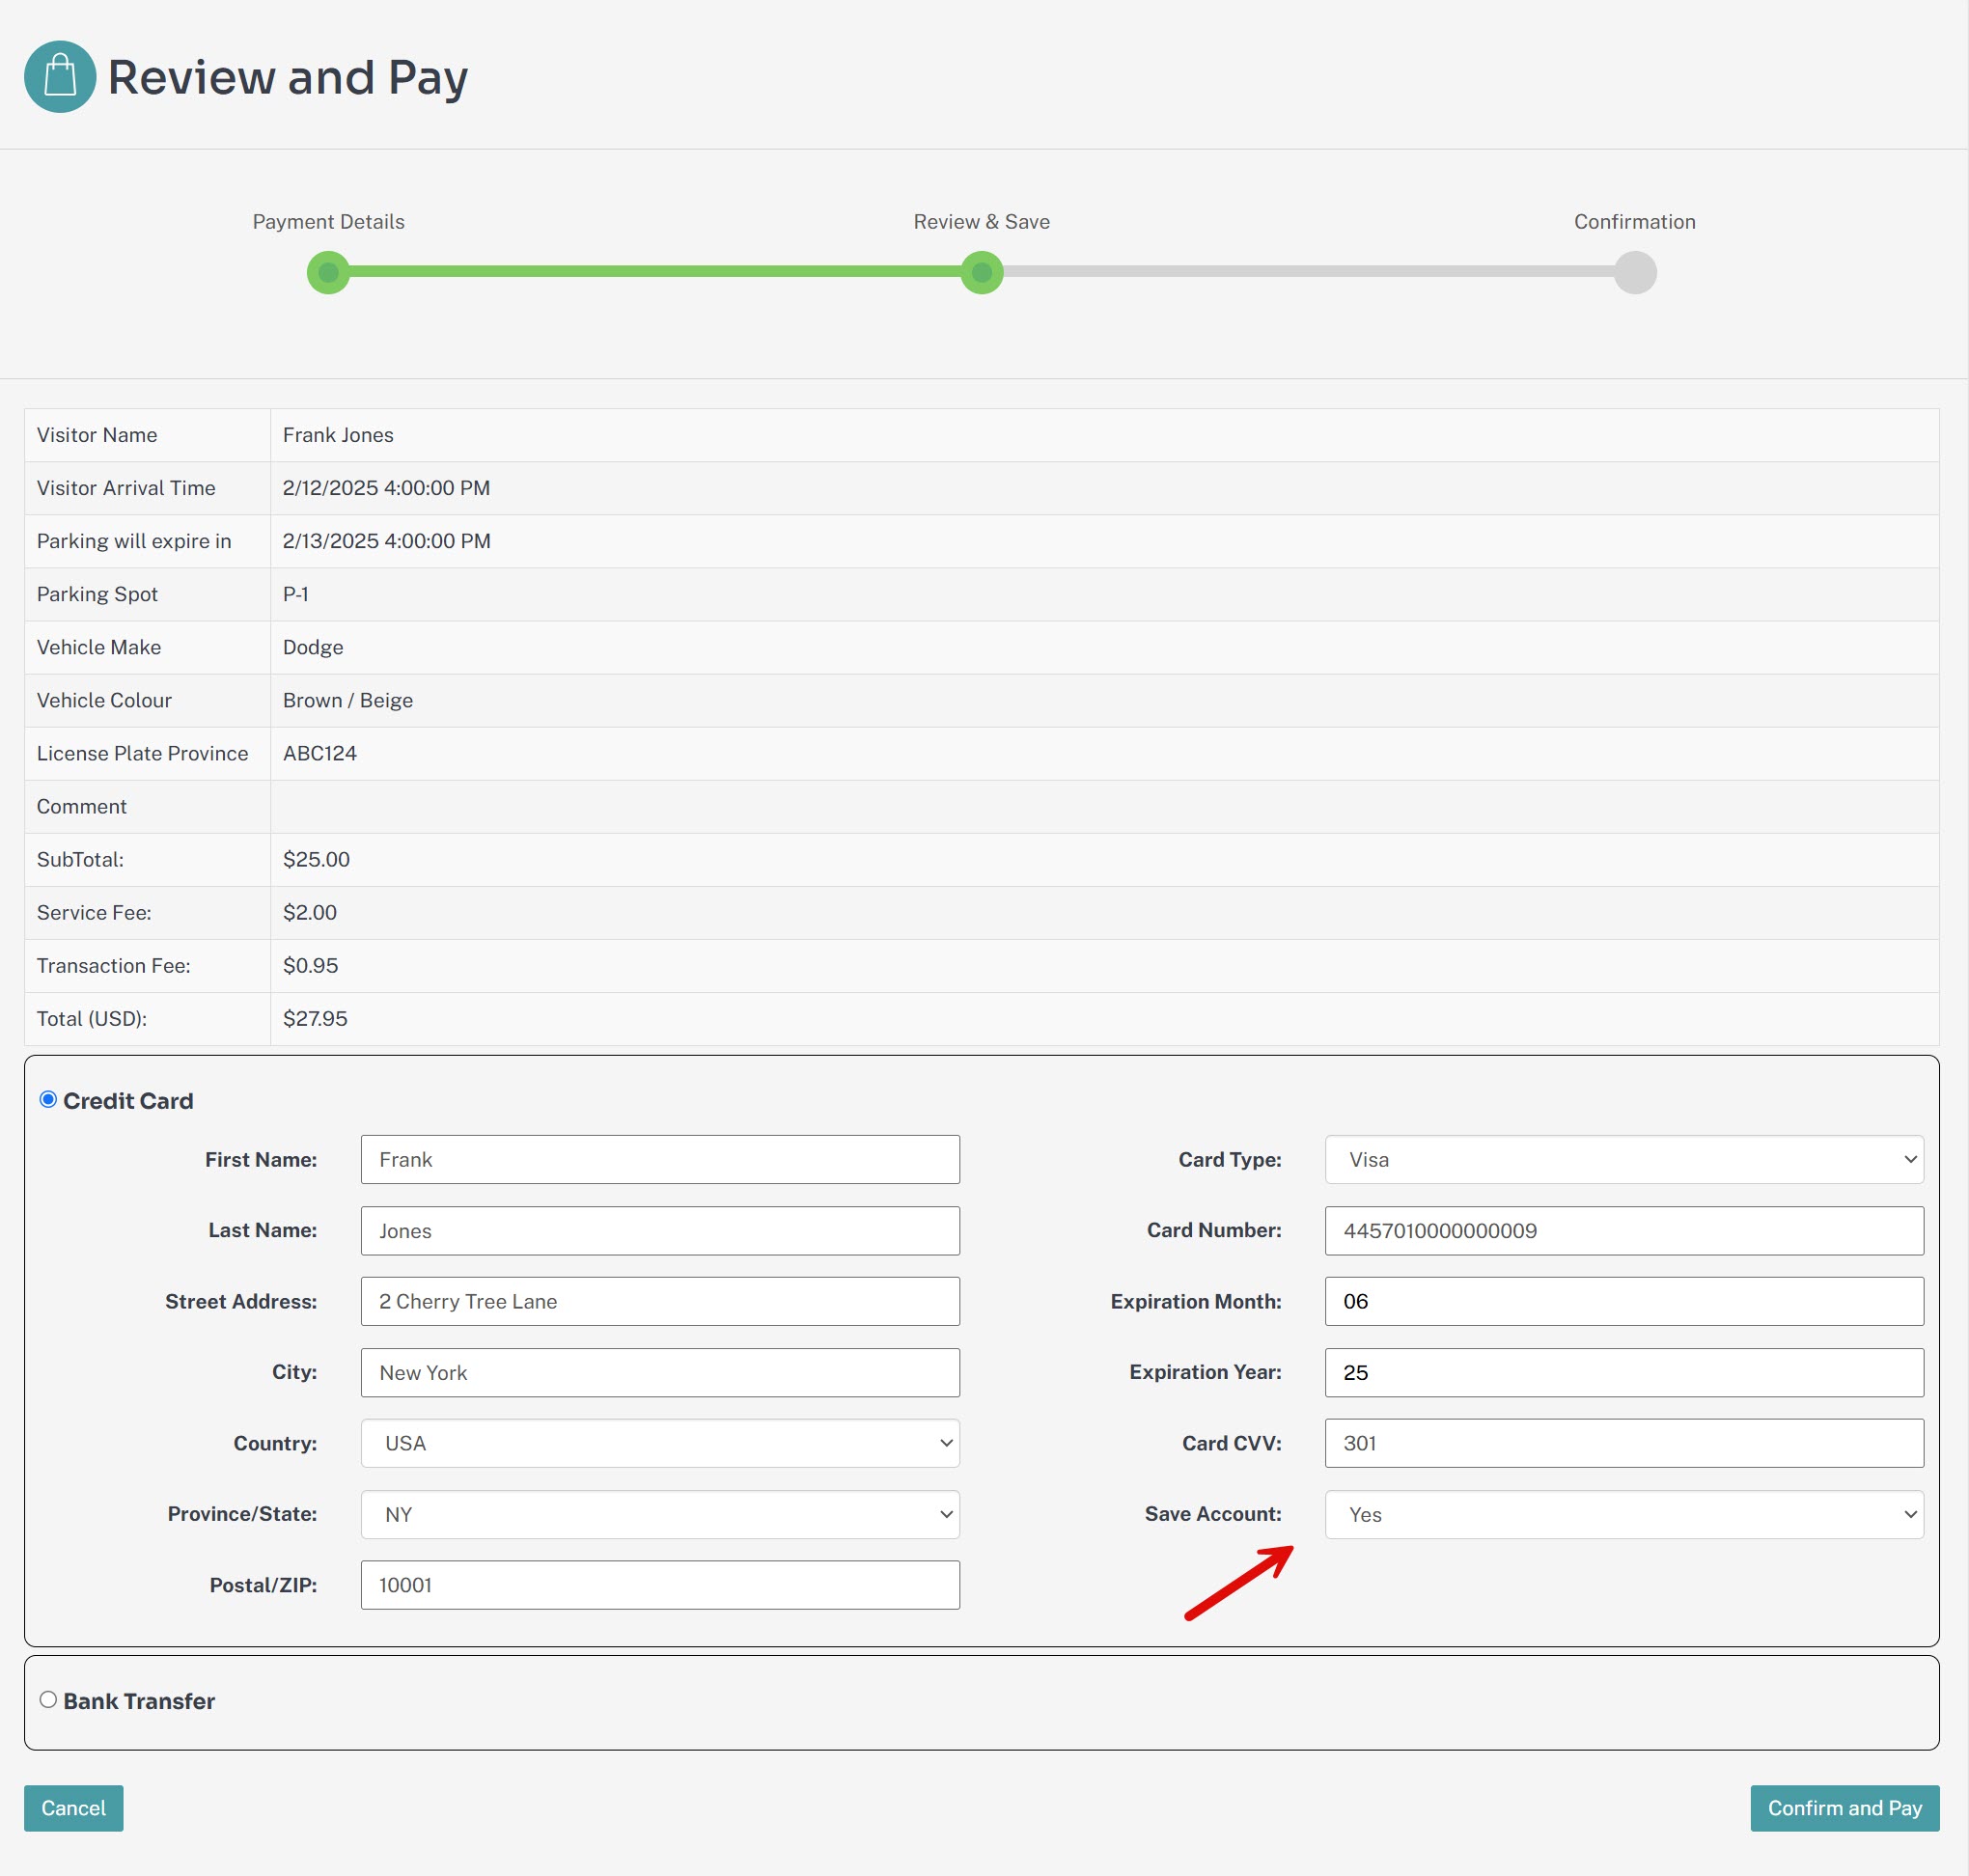The image size is (1969, 1876).
Task: Click the Review and Pay heading
Action: [287, 78]
